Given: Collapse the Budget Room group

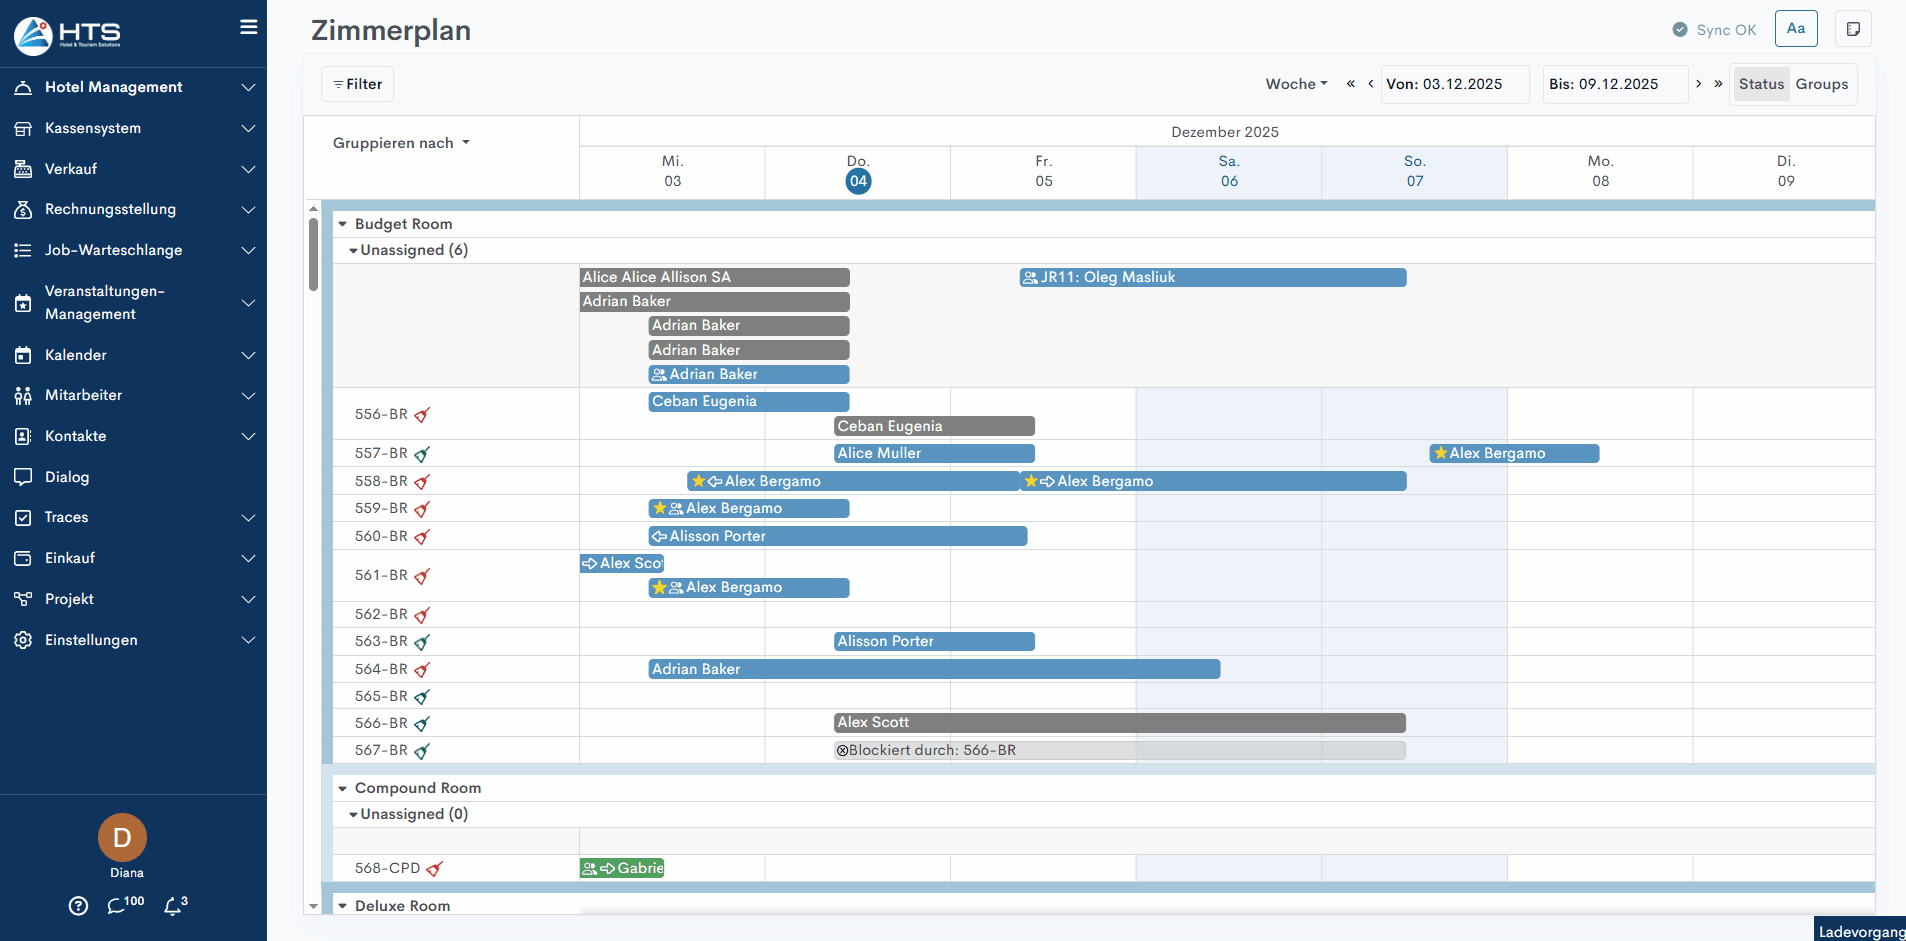Looking at the screenshot, I should pyautogui.click(x=343, y=224).
